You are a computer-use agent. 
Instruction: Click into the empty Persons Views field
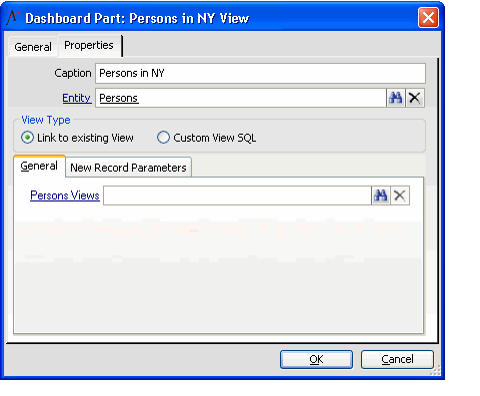coord(237,195)
